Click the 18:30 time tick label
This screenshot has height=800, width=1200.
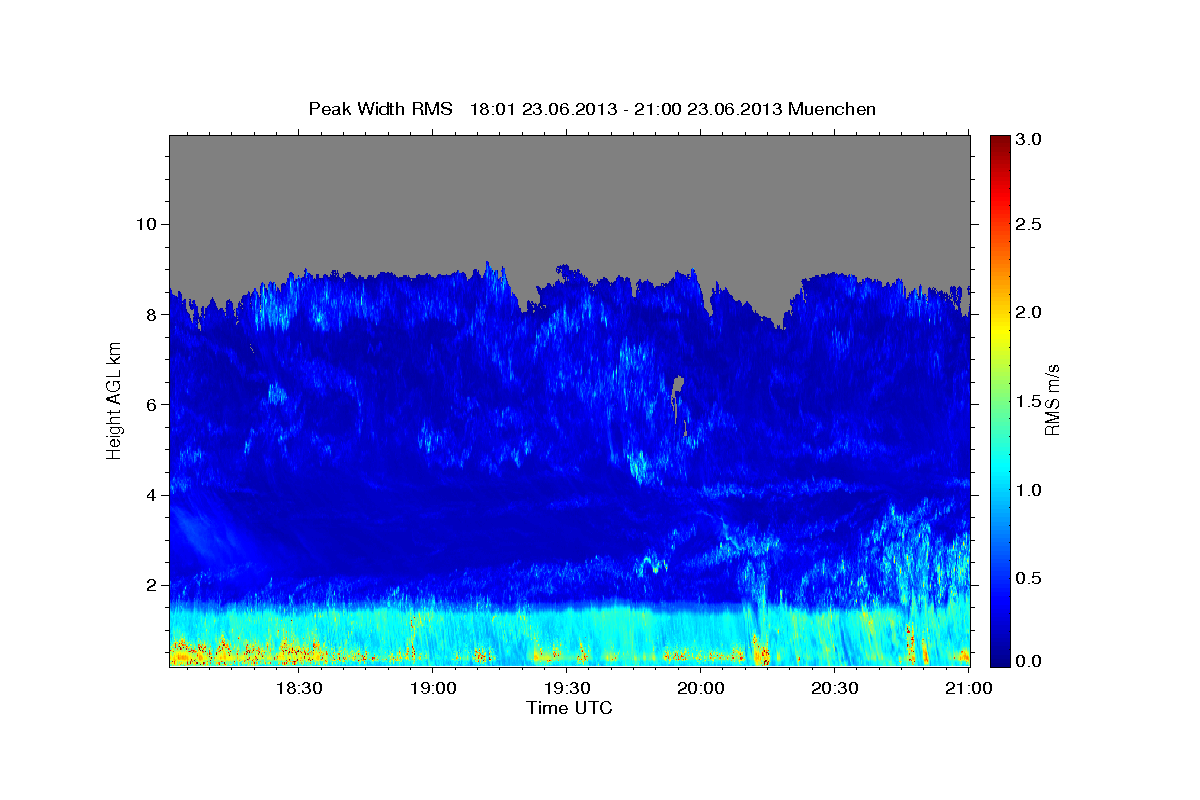(x=299, y=688)
